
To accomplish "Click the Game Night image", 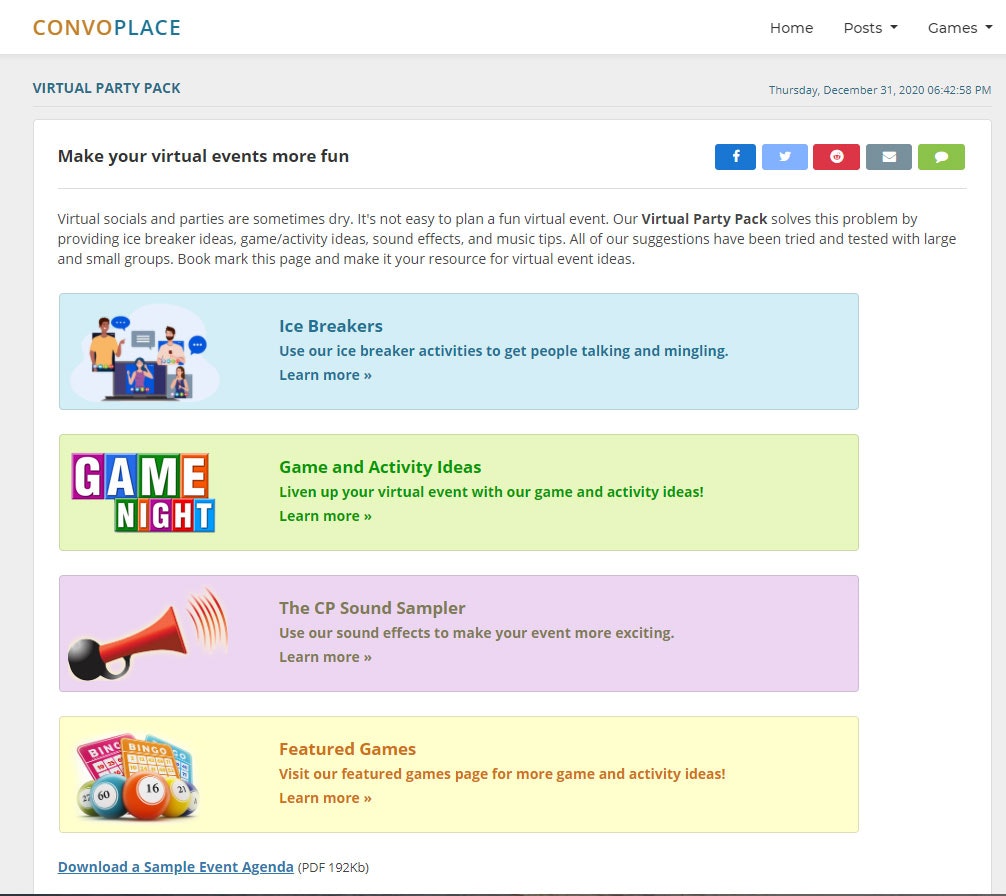I will 144,490.
